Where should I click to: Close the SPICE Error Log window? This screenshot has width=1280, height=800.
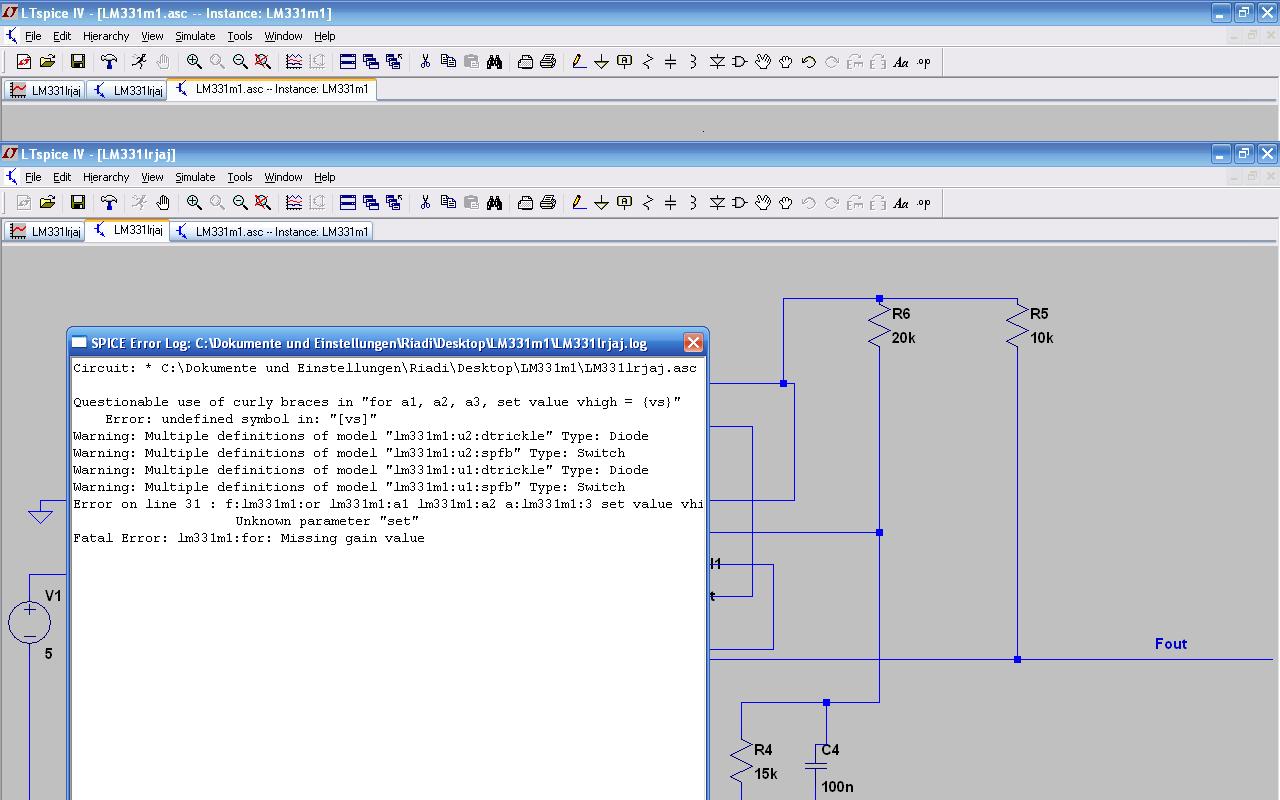click(693, 343)
